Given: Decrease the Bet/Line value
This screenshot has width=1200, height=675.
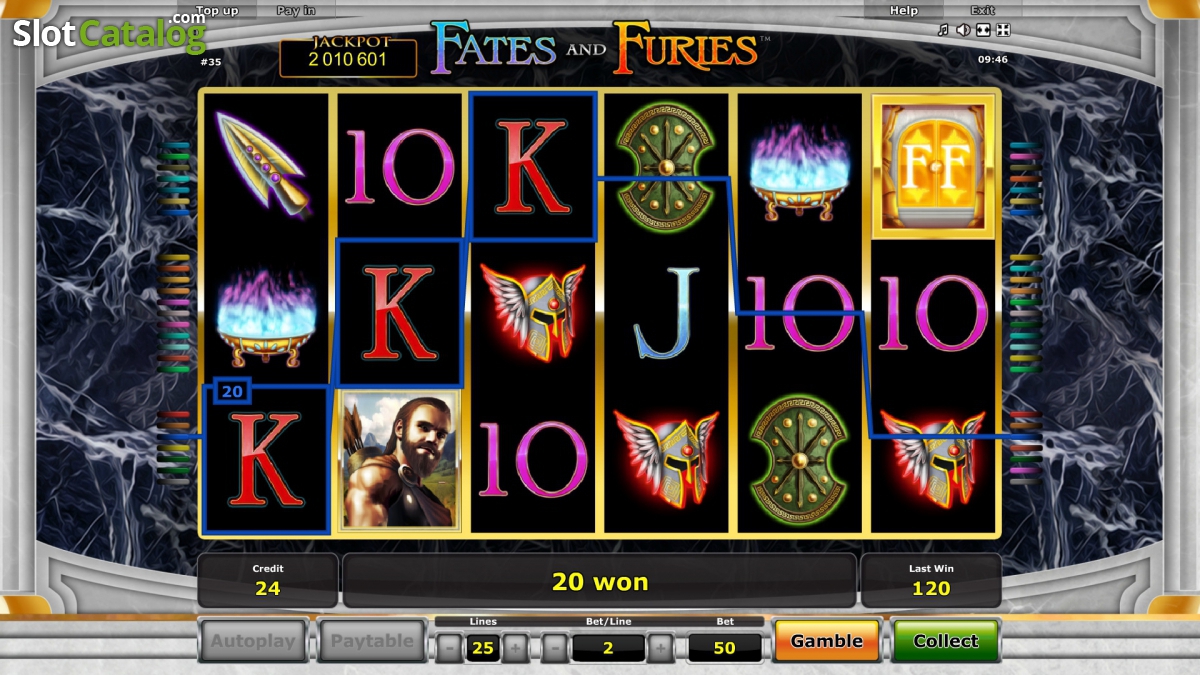Looking at the screenshot, I should 555,648.
